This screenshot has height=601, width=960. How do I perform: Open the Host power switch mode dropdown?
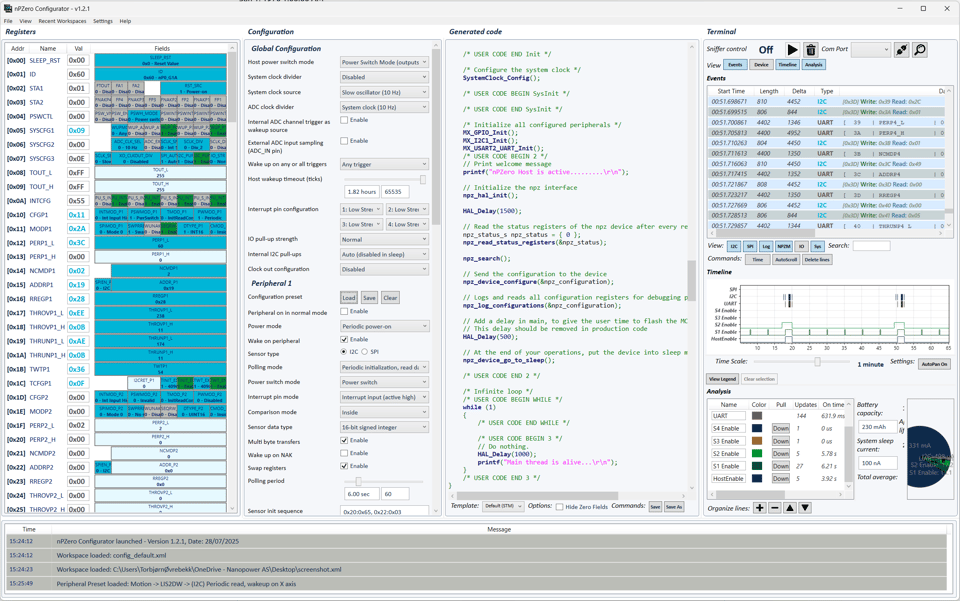(x=384, y=62)
